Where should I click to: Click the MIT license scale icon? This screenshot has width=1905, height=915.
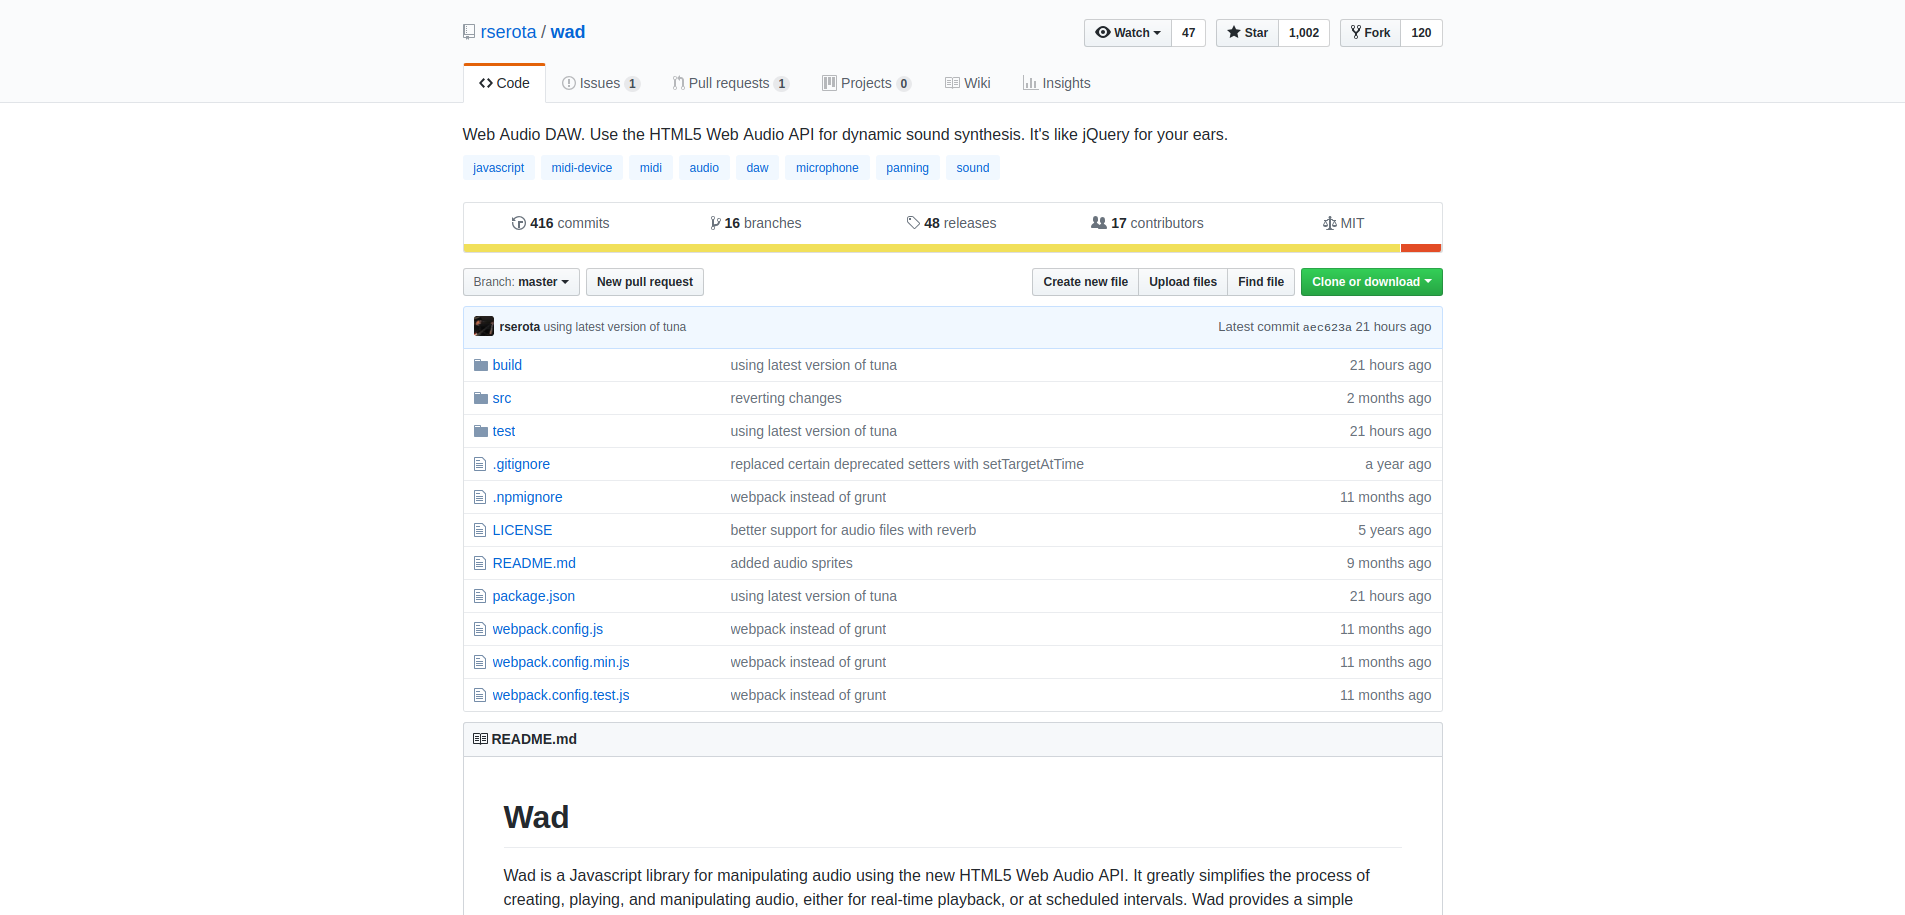pos(1329,223)
